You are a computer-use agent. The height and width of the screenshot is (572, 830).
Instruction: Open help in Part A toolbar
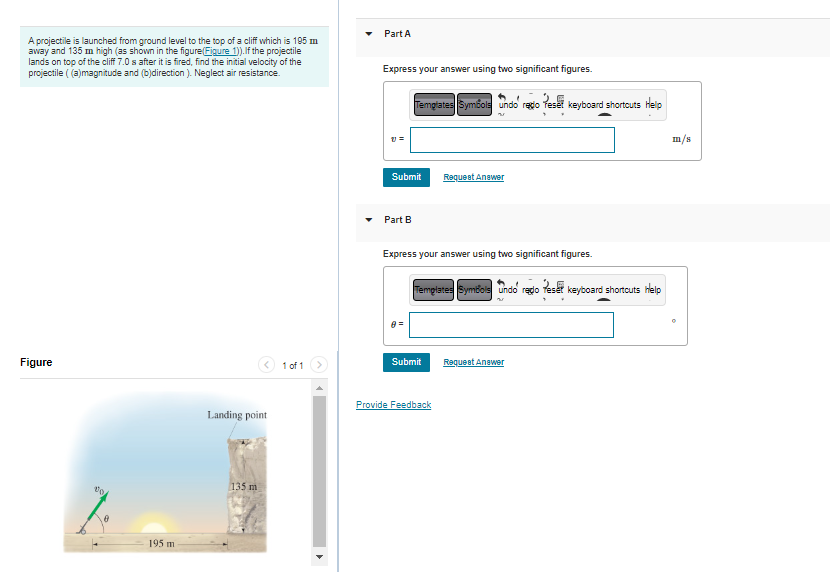[653, 105]
